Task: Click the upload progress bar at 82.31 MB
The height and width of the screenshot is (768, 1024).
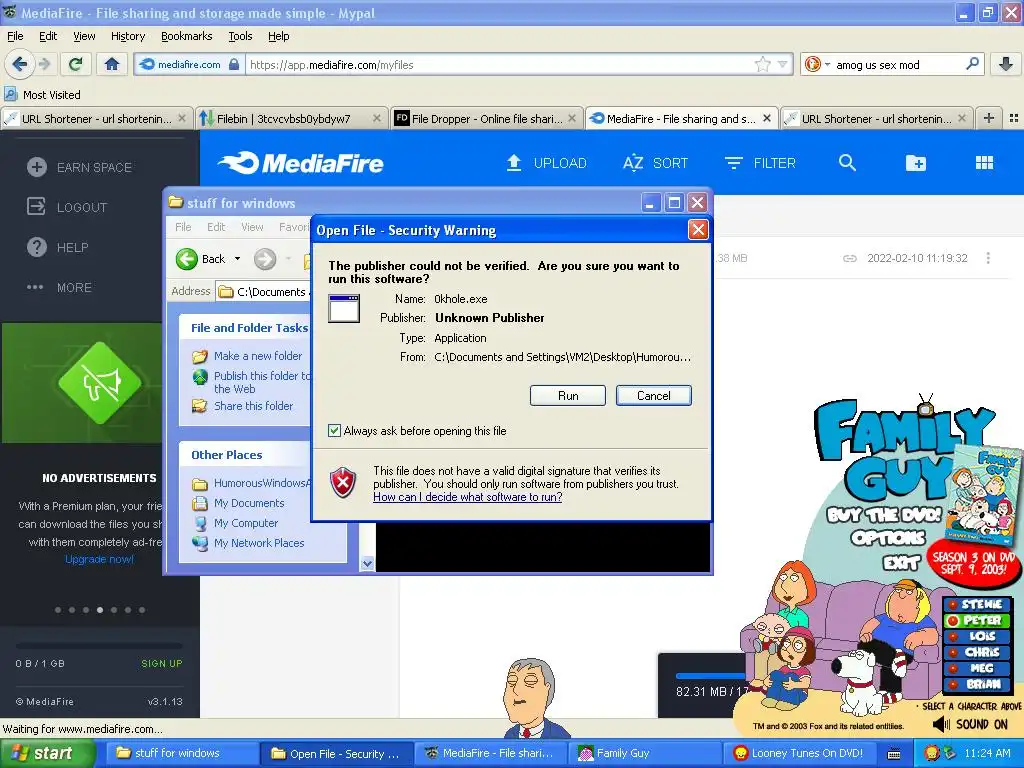Action: (x=710, y=676)
